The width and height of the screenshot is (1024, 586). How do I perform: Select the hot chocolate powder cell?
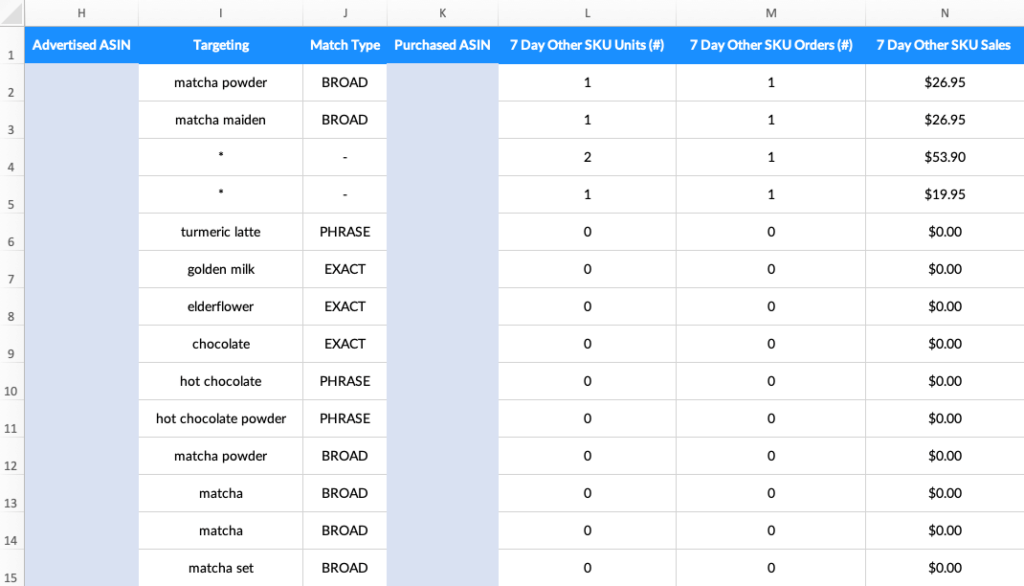click(221, 419)
